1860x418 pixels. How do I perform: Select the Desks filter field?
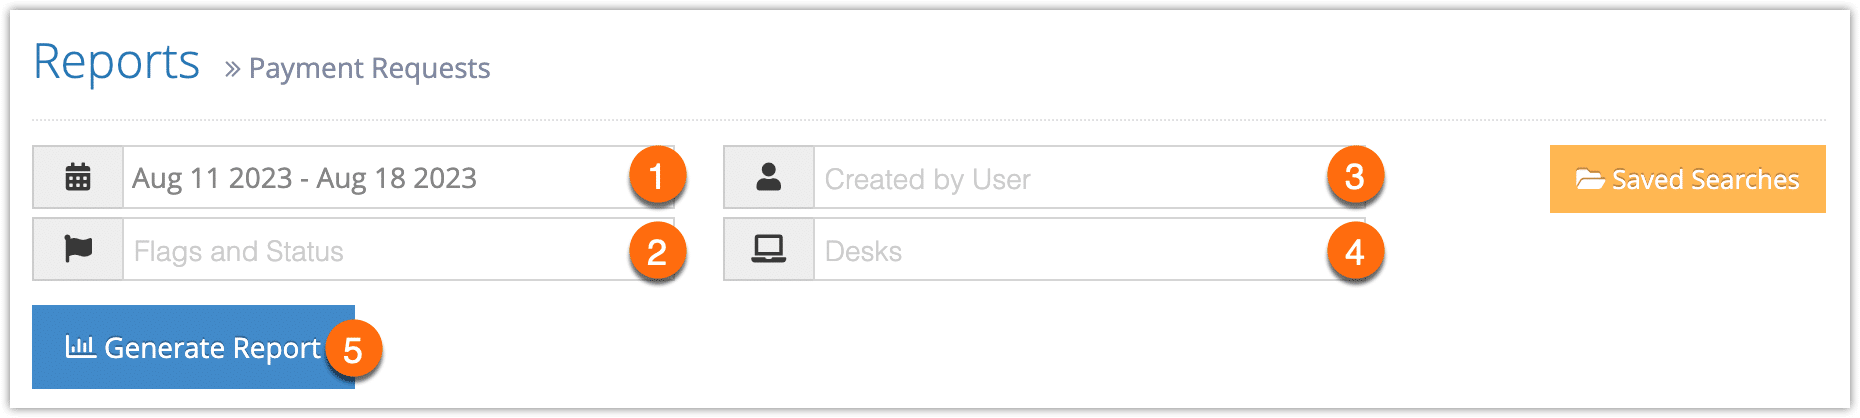[1089, 249]
